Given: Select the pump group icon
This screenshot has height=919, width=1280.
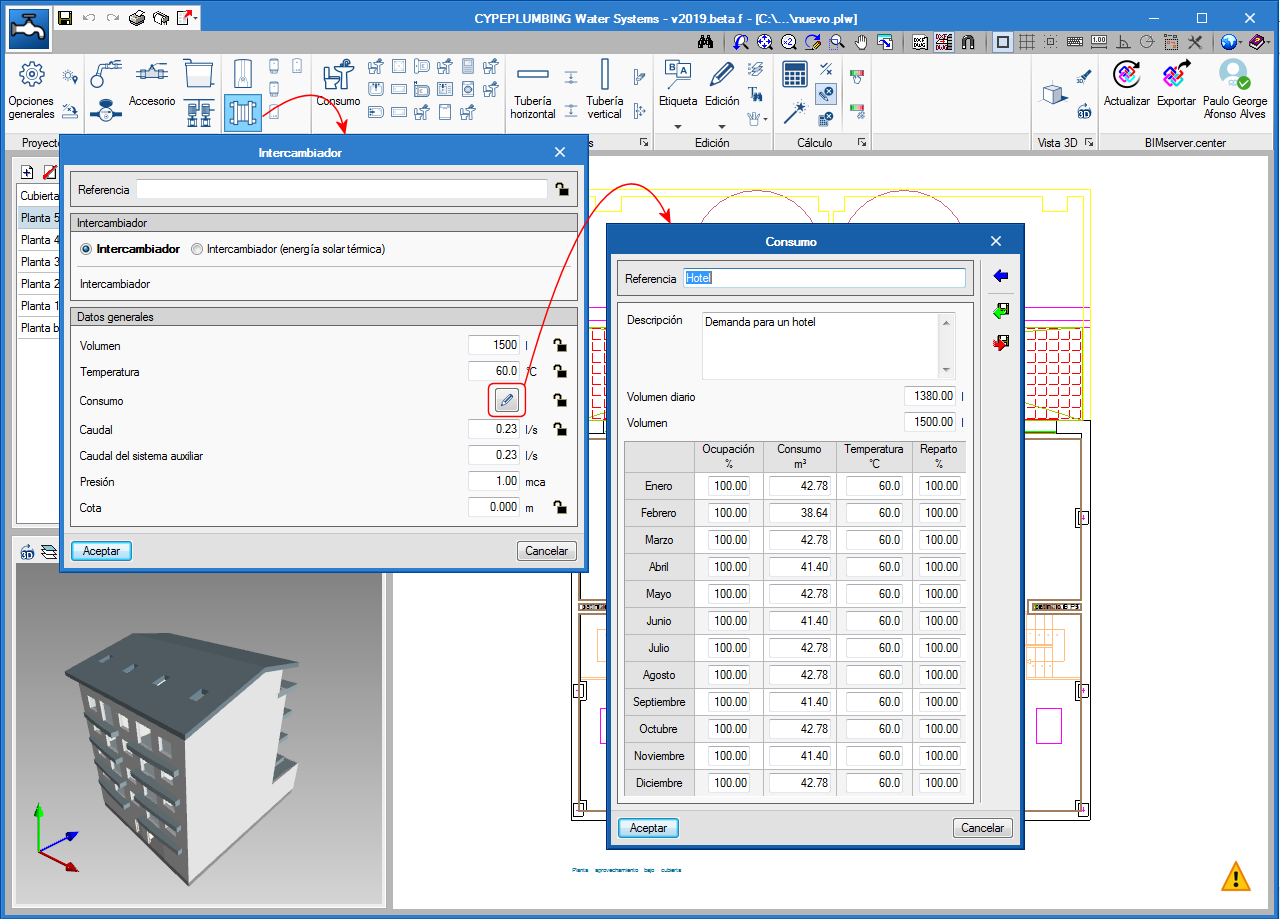Looking at the screenshot, I should [x=200, y=113].
